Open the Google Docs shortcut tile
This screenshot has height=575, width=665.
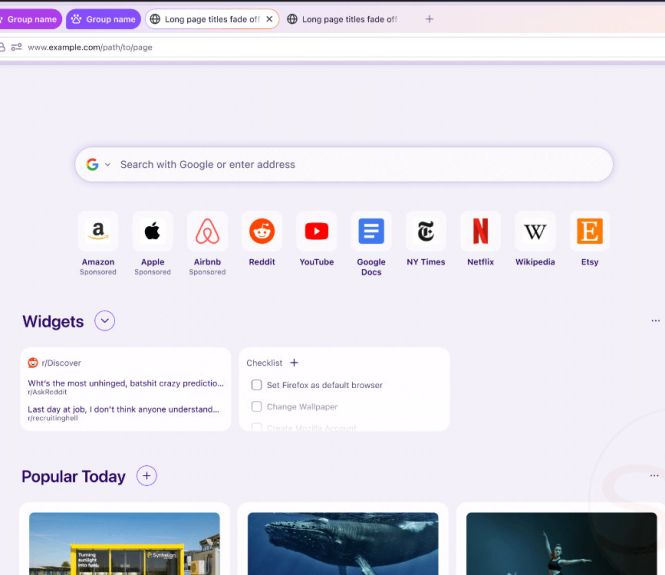tap(371, 231)
